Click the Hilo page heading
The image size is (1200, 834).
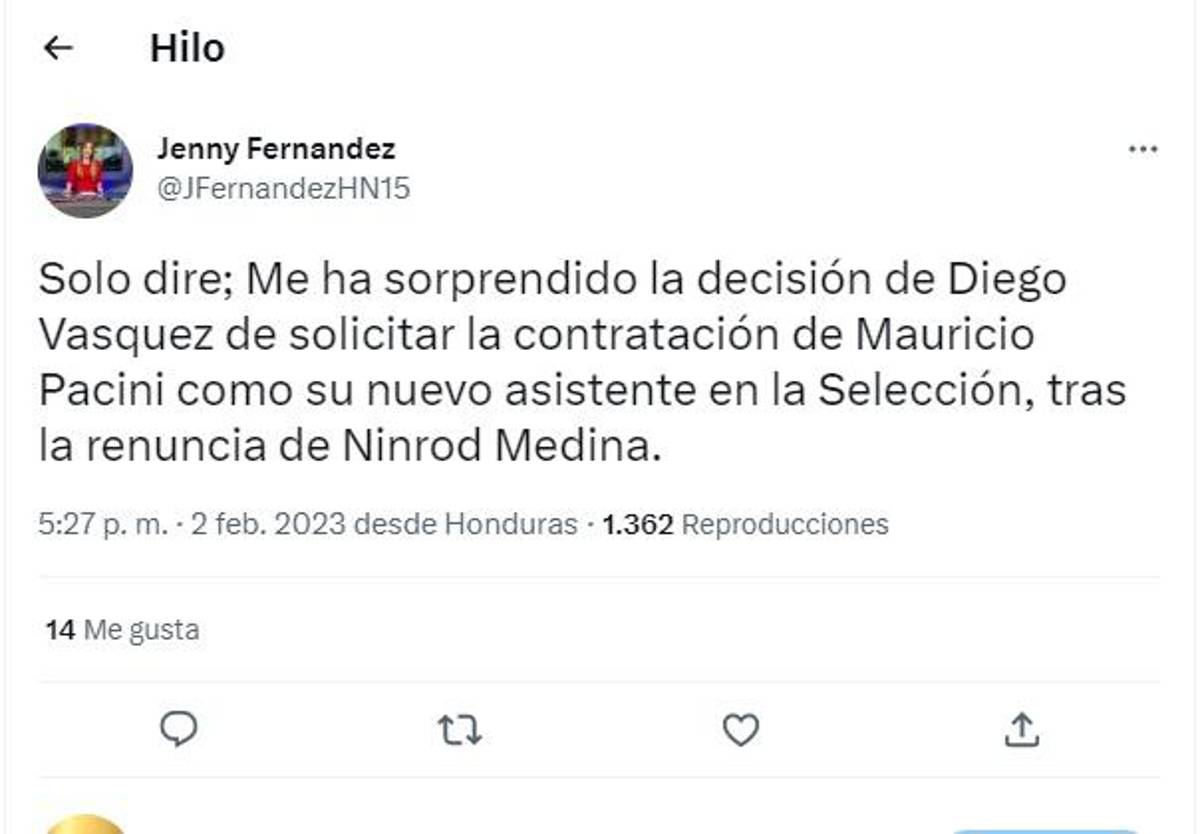point(187,48)
